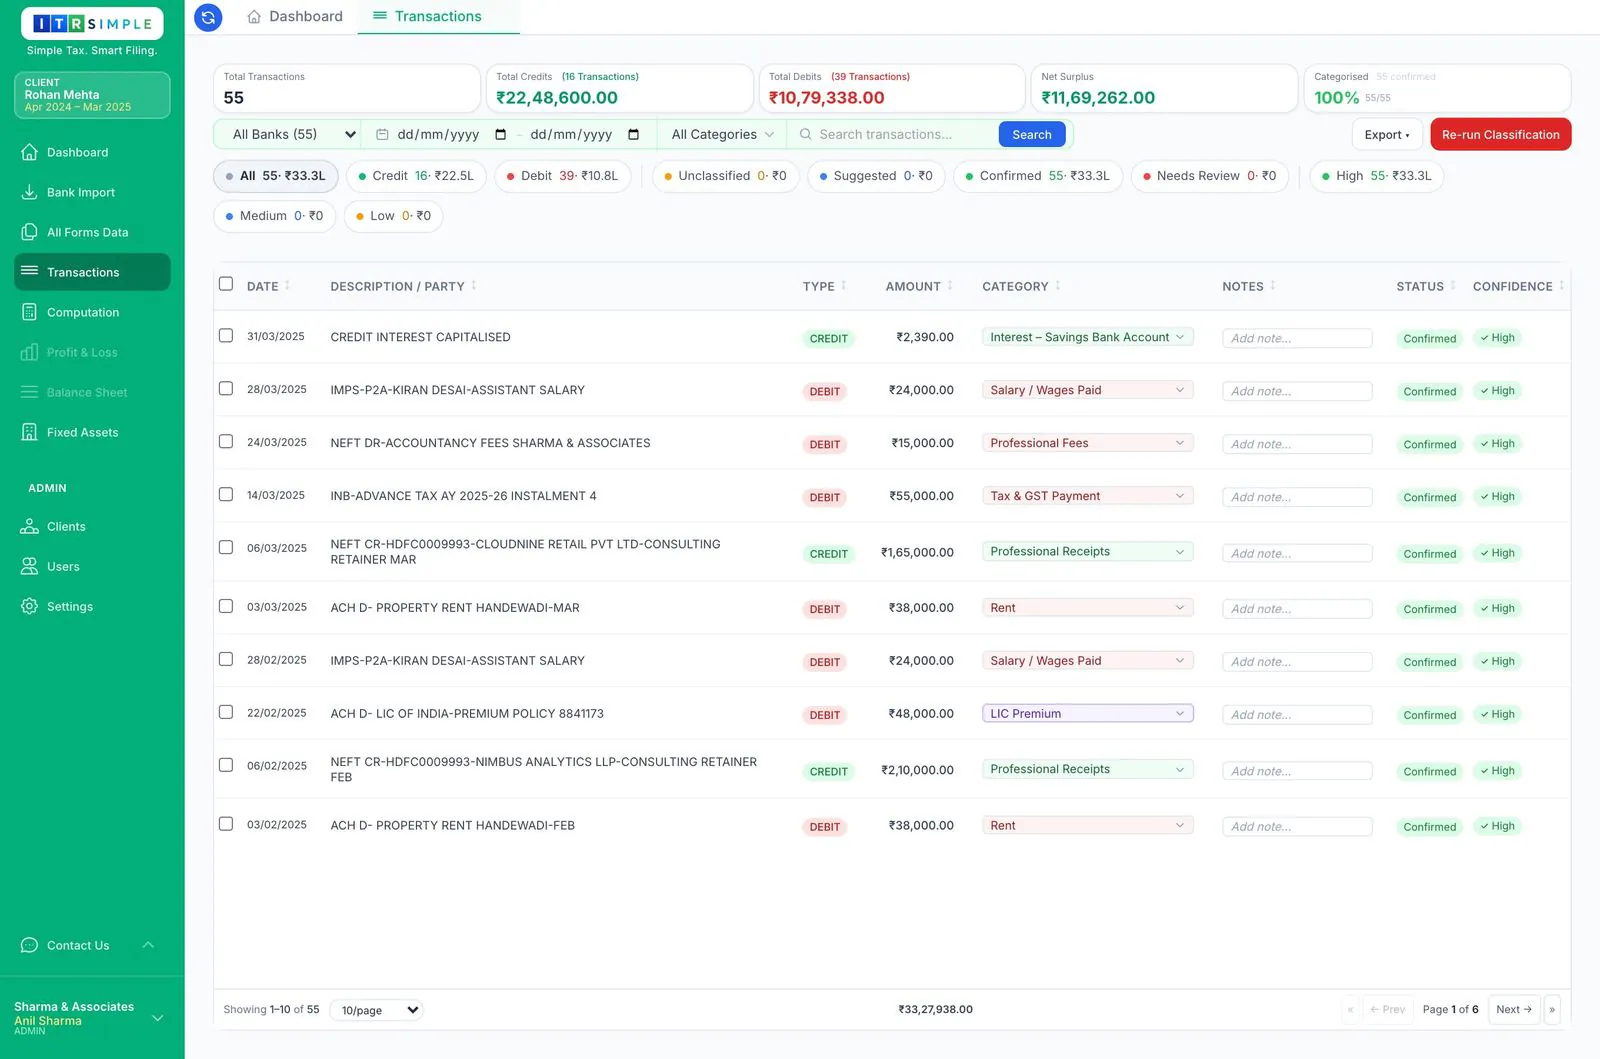The image size is (1600, 1059).
Task: Check the Property Rent Handewadi-MAR checkbox
Action: 226,606
